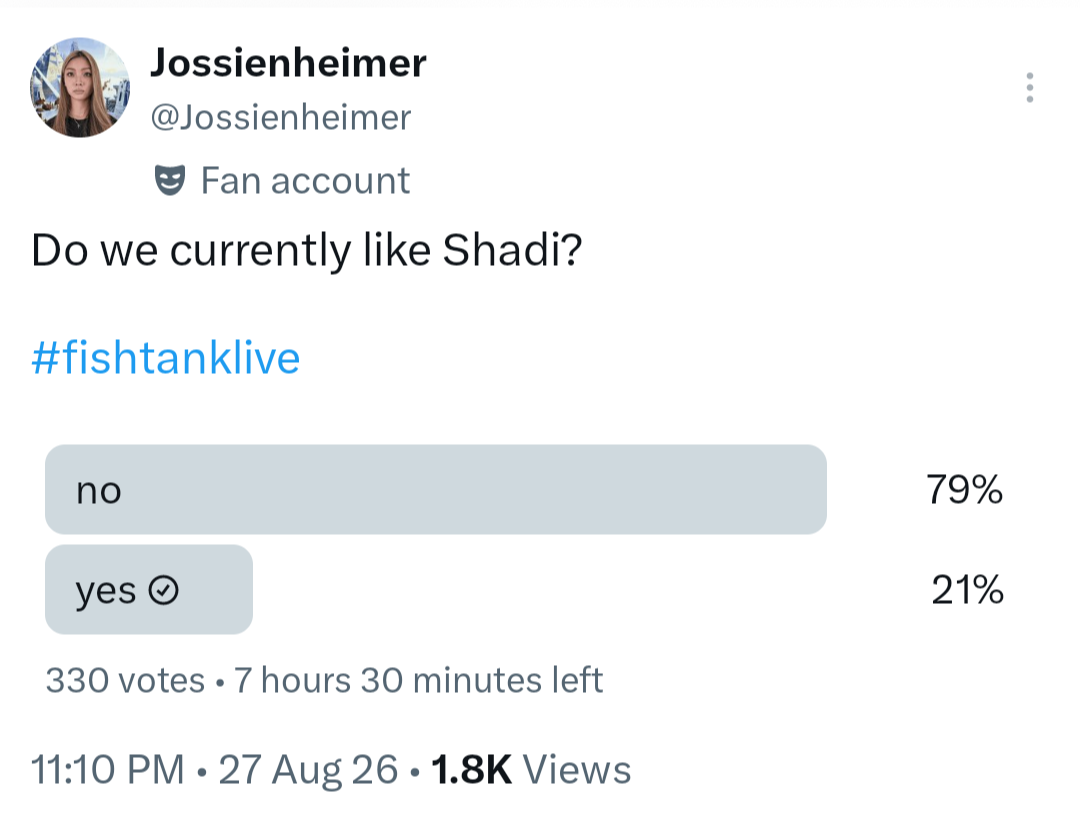Open the #fishtanklive hashtag
1080x821 pixels.
[166, 357]
